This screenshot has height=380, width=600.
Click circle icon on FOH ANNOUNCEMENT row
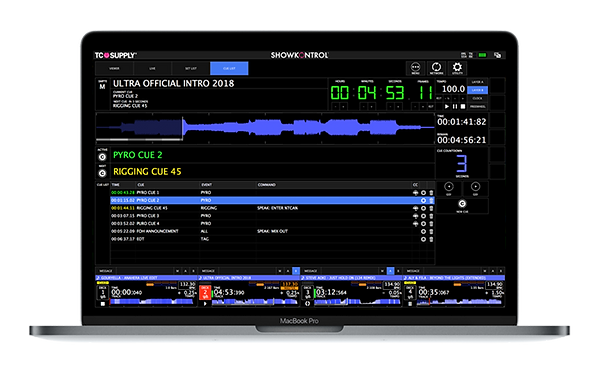pyautogui.click(x=423, y=232)
